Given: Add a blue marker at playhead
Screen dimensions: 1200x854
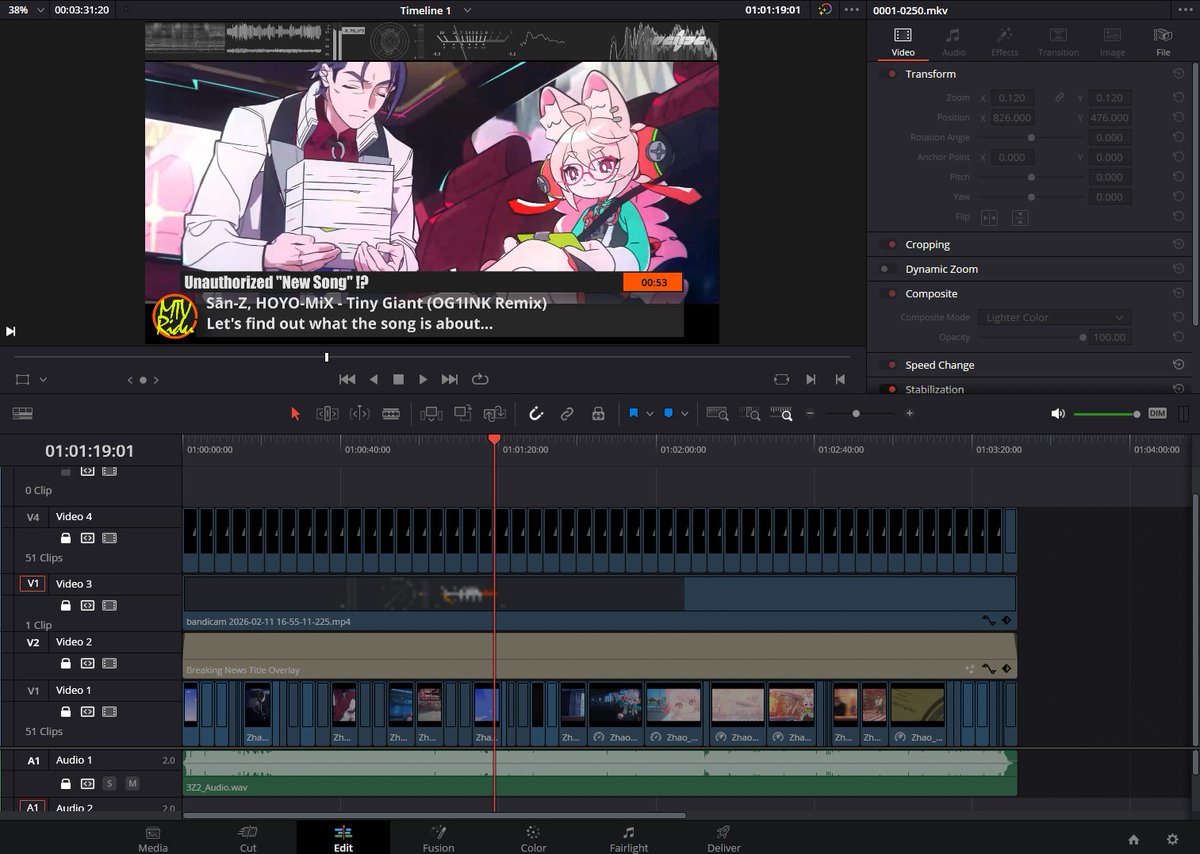Looking at the screenshot, I should point(669,413).
